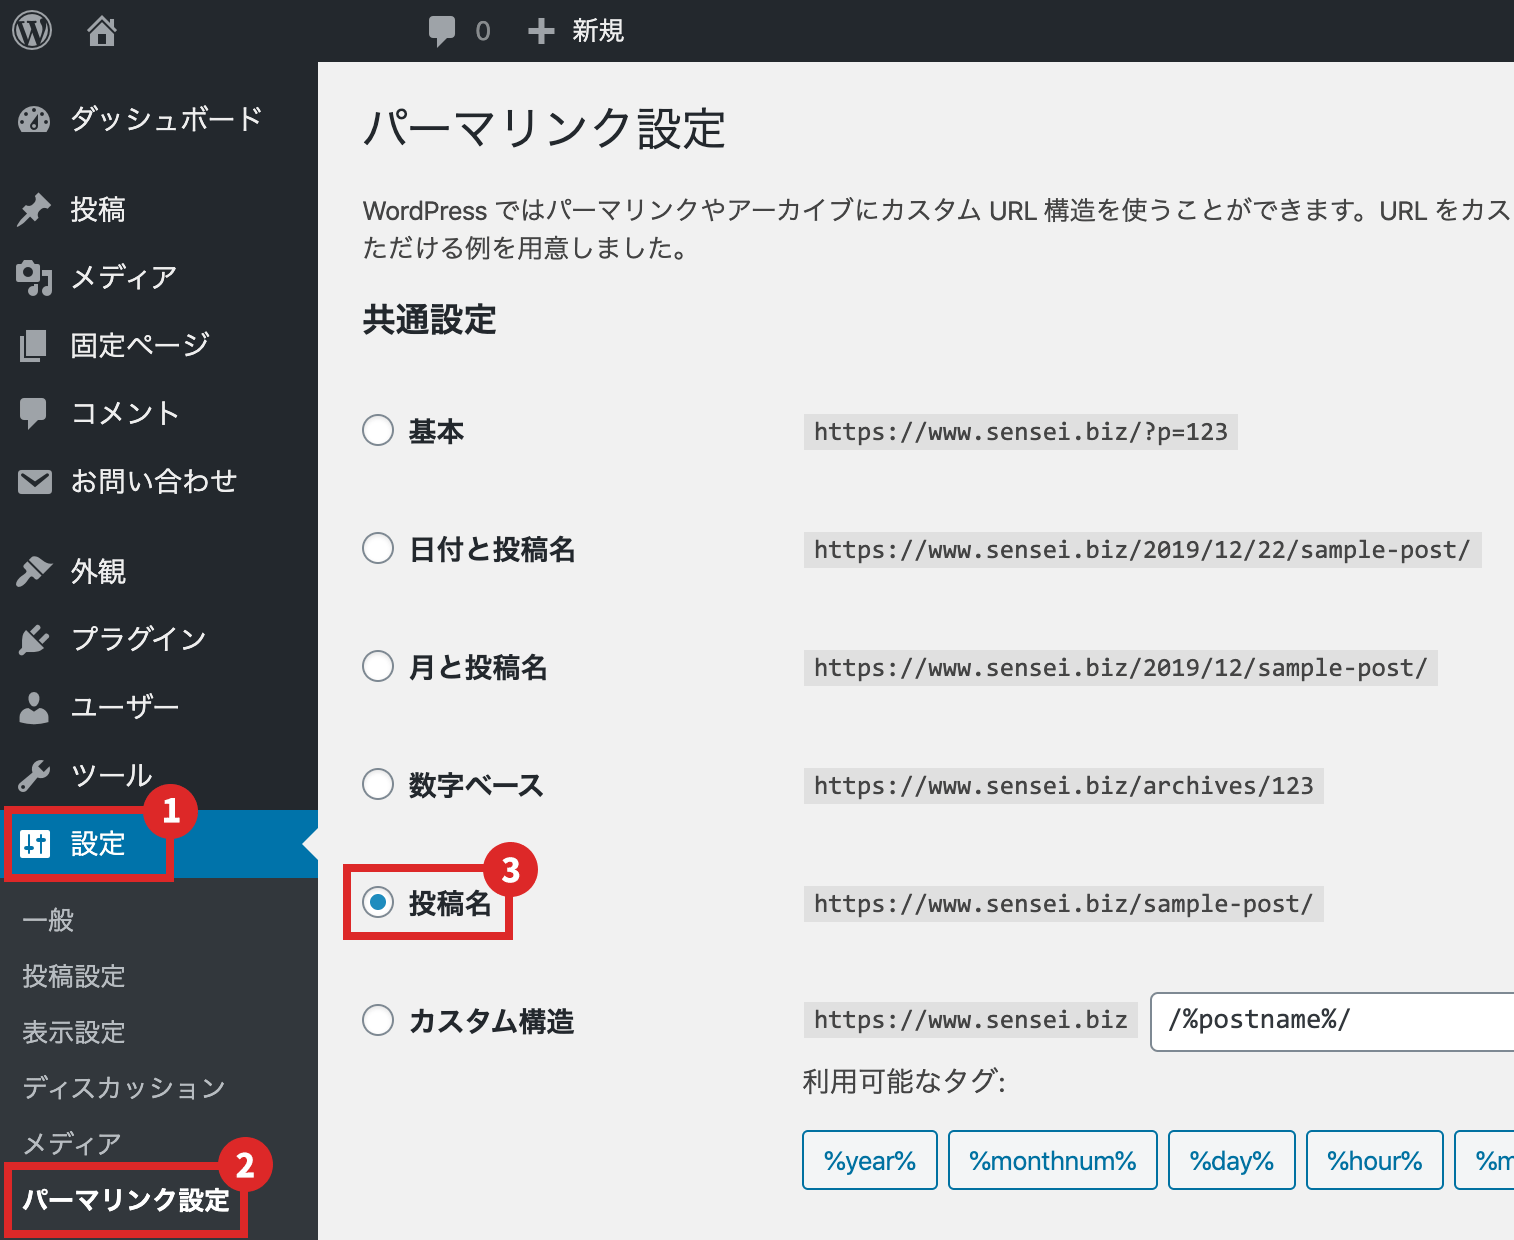The width and height of the screenshot is (1514, 1240).
Task: Visit site via the home icon
Action: 101,31
